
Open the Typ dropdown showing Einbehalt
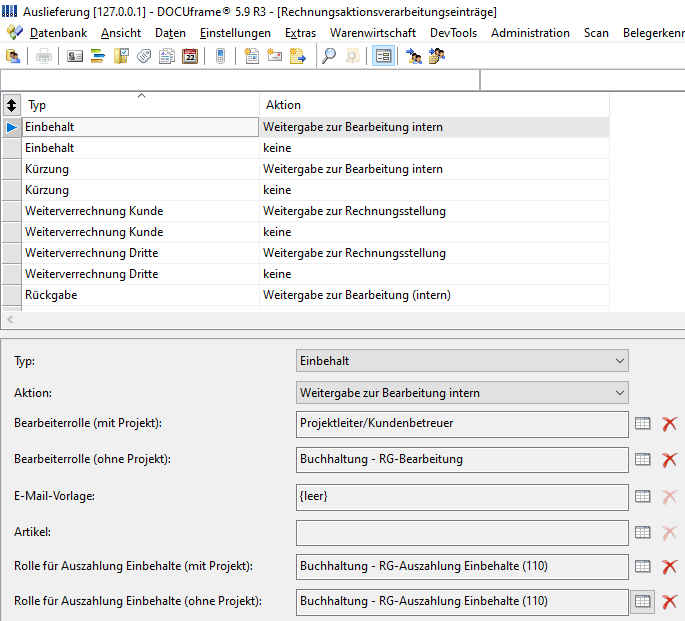(462, 361)
